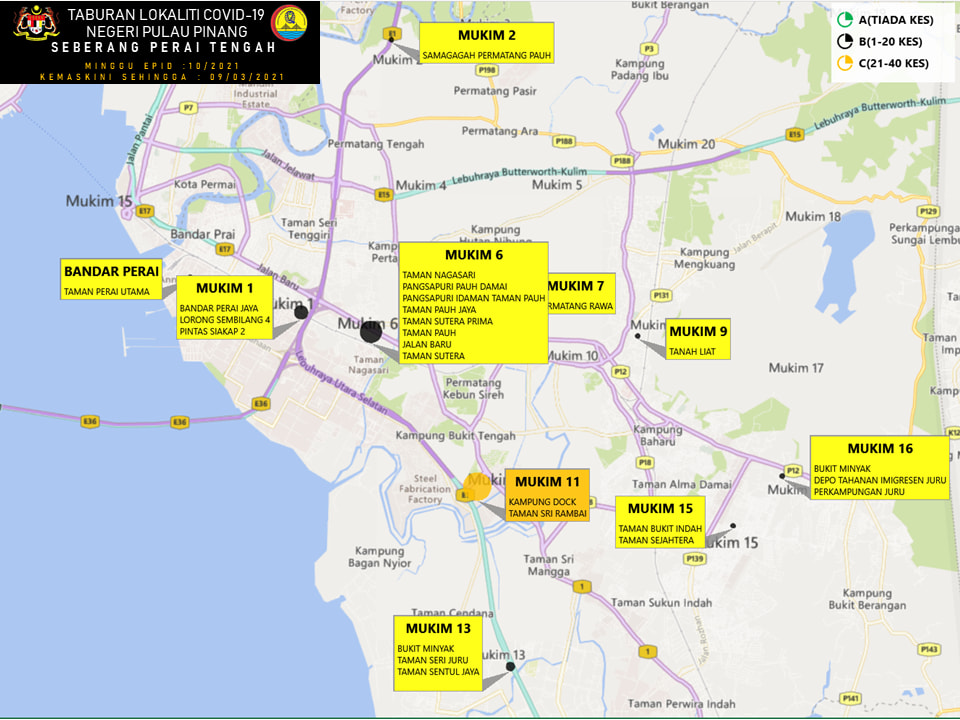Click the P3 road shield
The width and height of the screenshot is (960, 720).
pyautogui.click(x=648, y=48)
